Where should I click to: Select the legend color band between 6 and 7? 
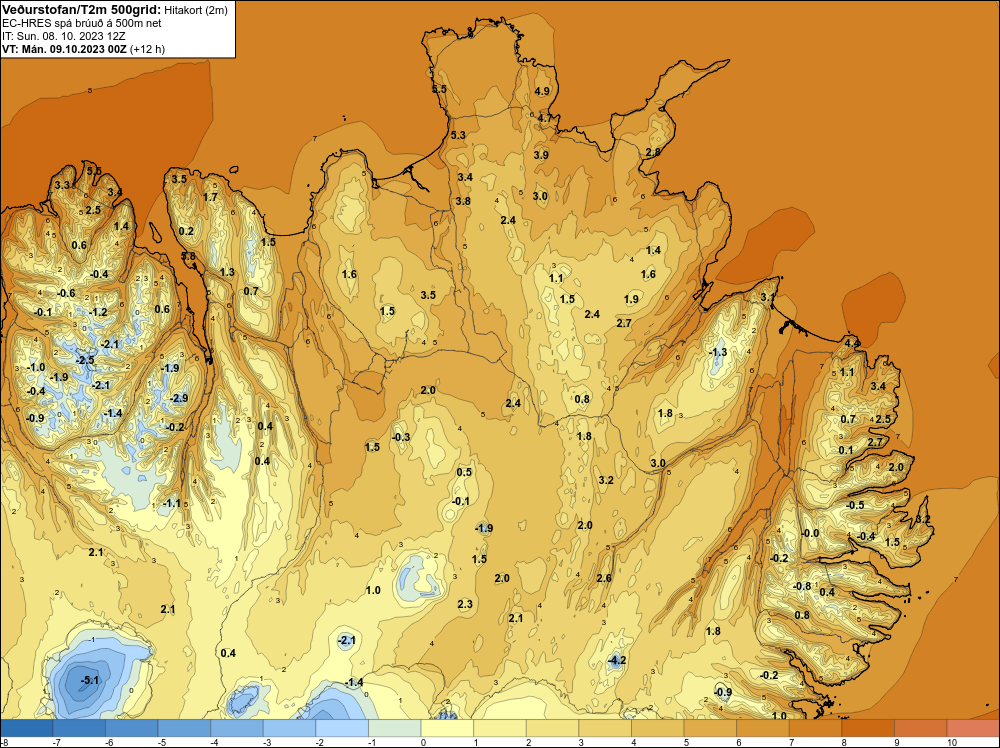pos(762,728)
